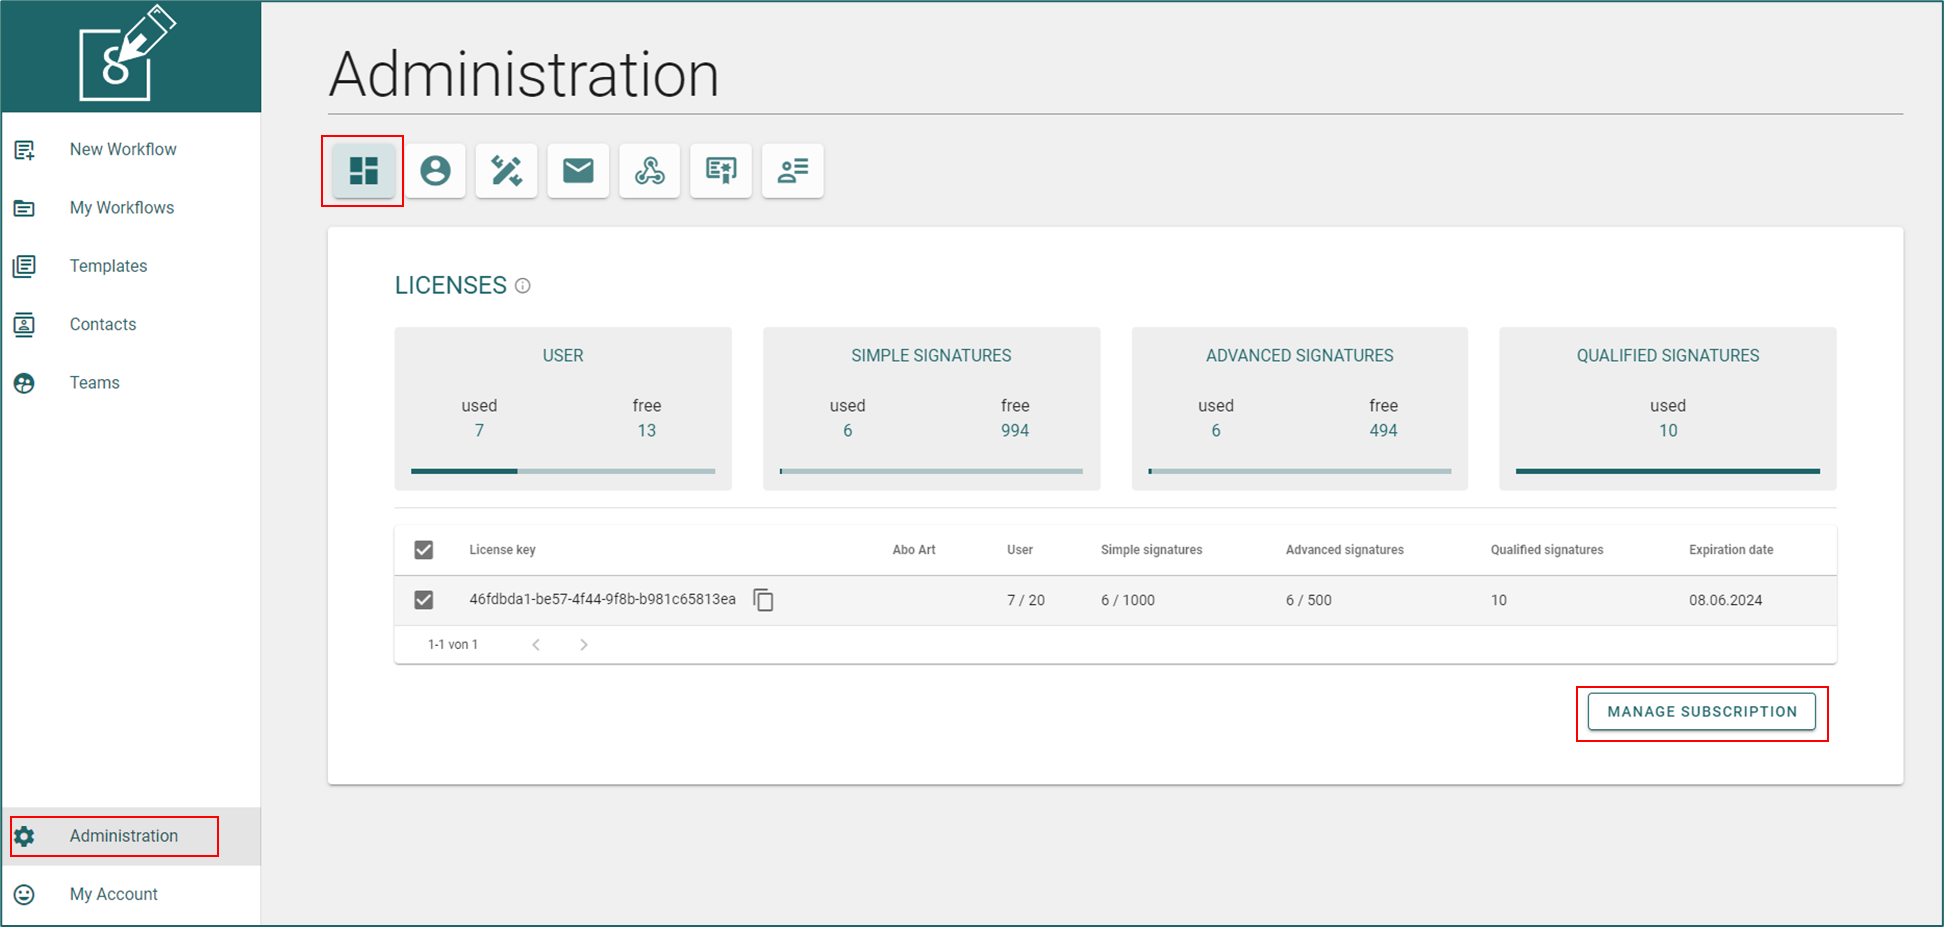The width and height of the screenshot is (1944, 927).
Task: Click the 6 / 1000 simple signatures cell
Action: click(x=1128, y=600)
